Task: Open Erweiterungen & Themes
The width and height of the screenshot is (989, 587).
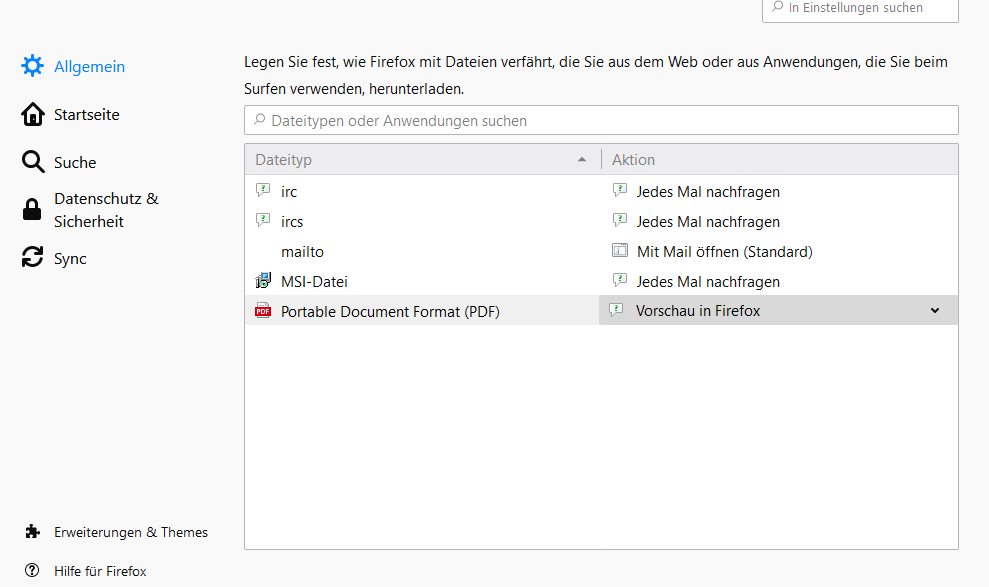Action: tap(130, 532)
